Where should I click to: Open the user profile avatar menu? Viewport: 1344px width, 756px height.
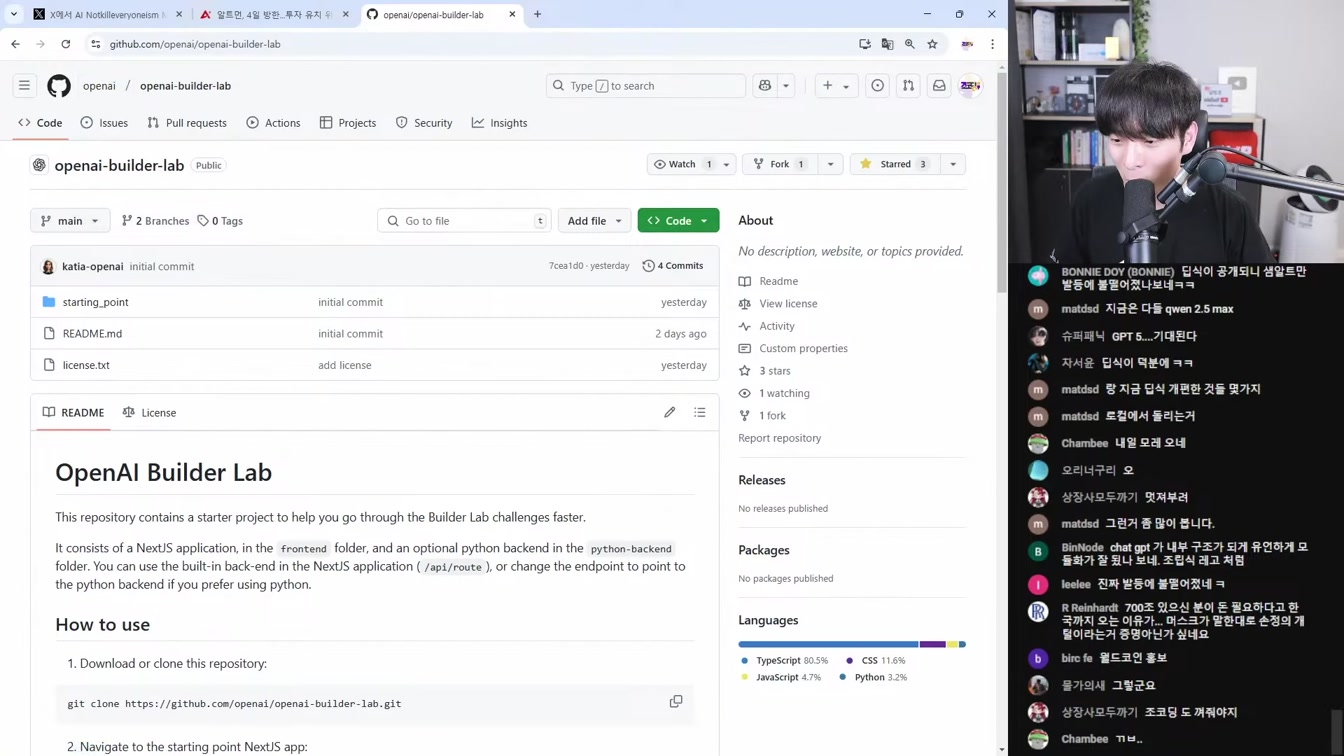(x=970, y=86)
